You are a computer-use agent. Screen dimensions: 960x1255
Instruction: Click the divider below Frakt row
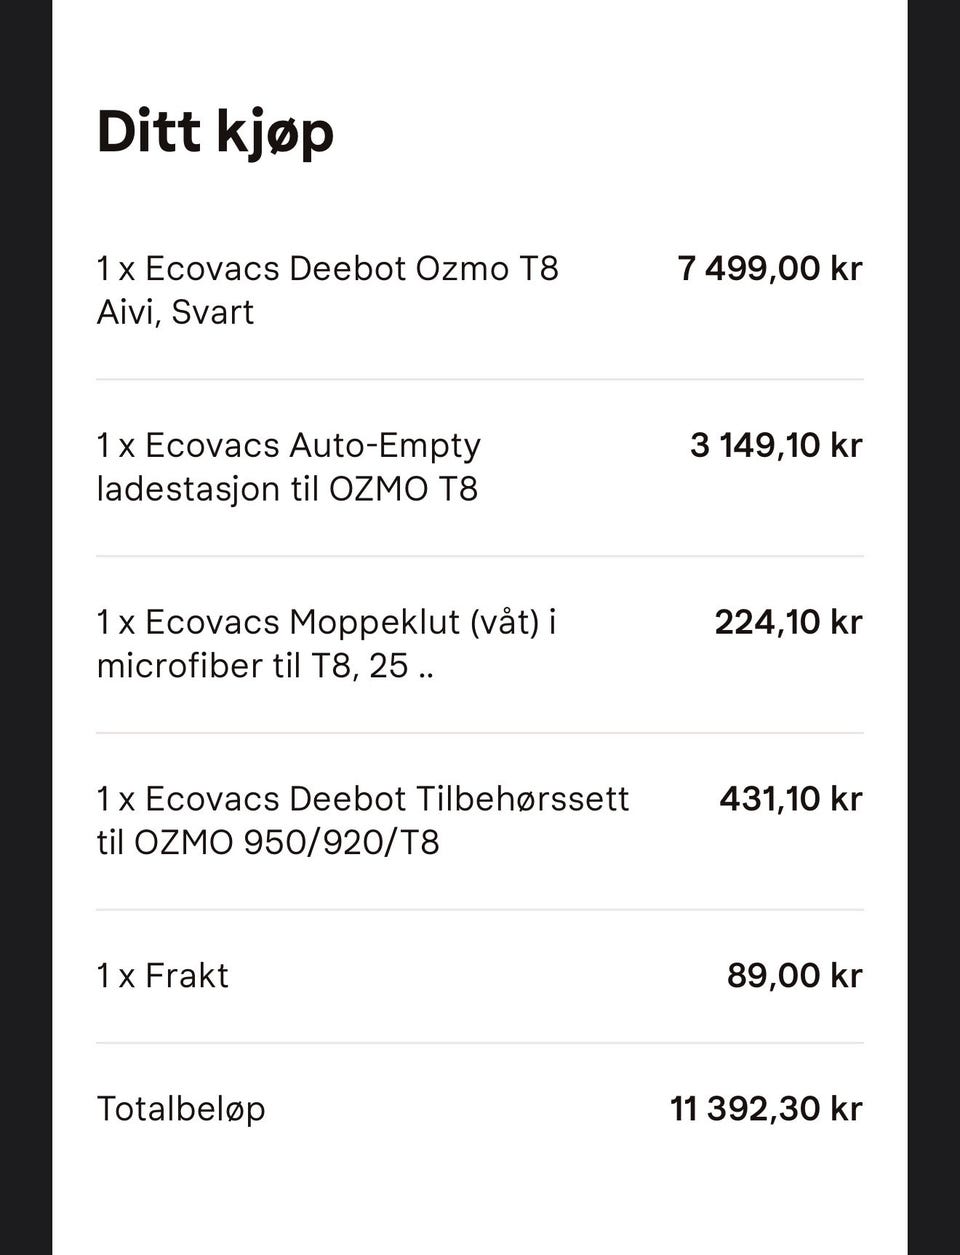480,1043
